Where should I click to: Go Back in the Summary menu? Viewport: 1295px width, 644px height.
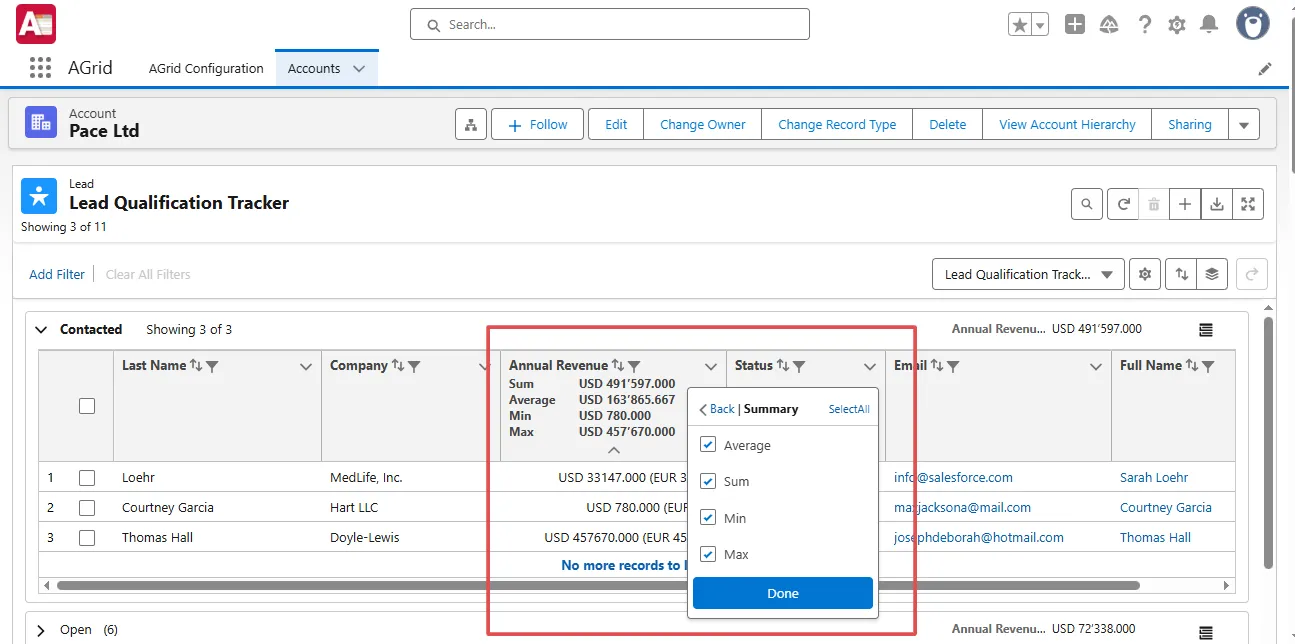(x=717, y=409)
